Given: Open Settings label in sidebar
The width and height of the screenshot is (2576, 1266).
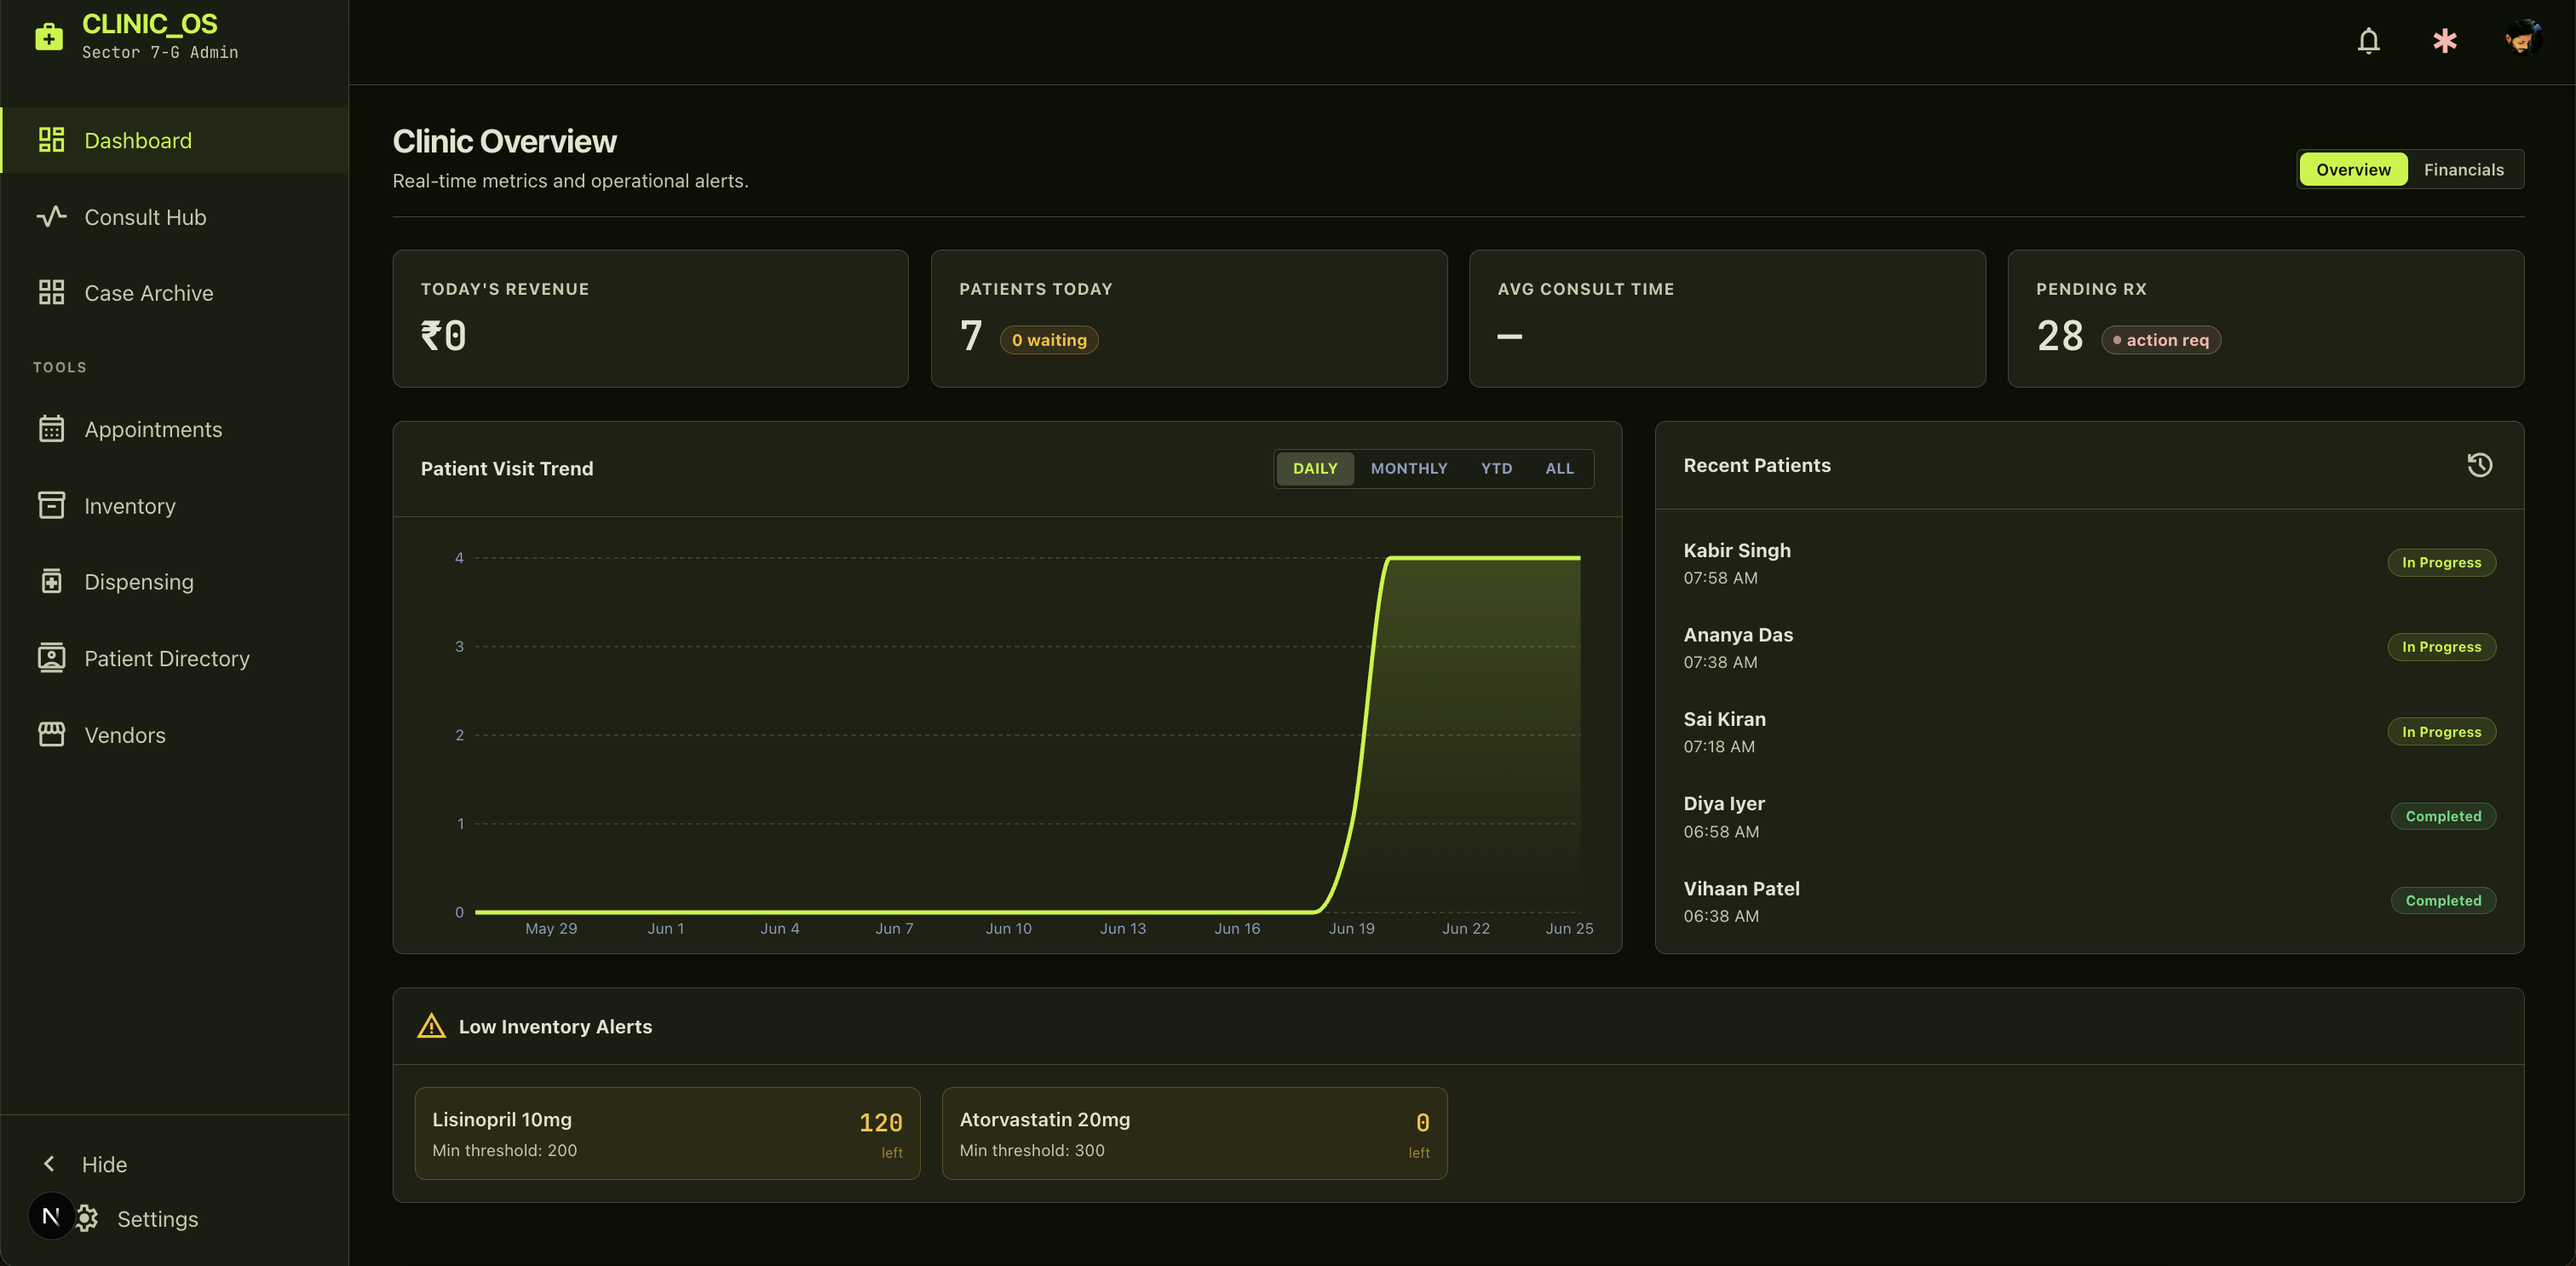Looking at the screenshot, I should pos(157,1218).
